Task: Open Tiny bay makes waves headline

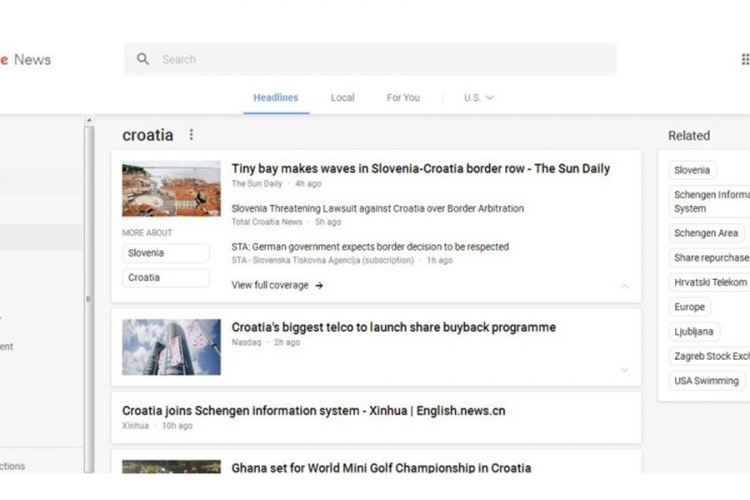Action: coord(421,169)
